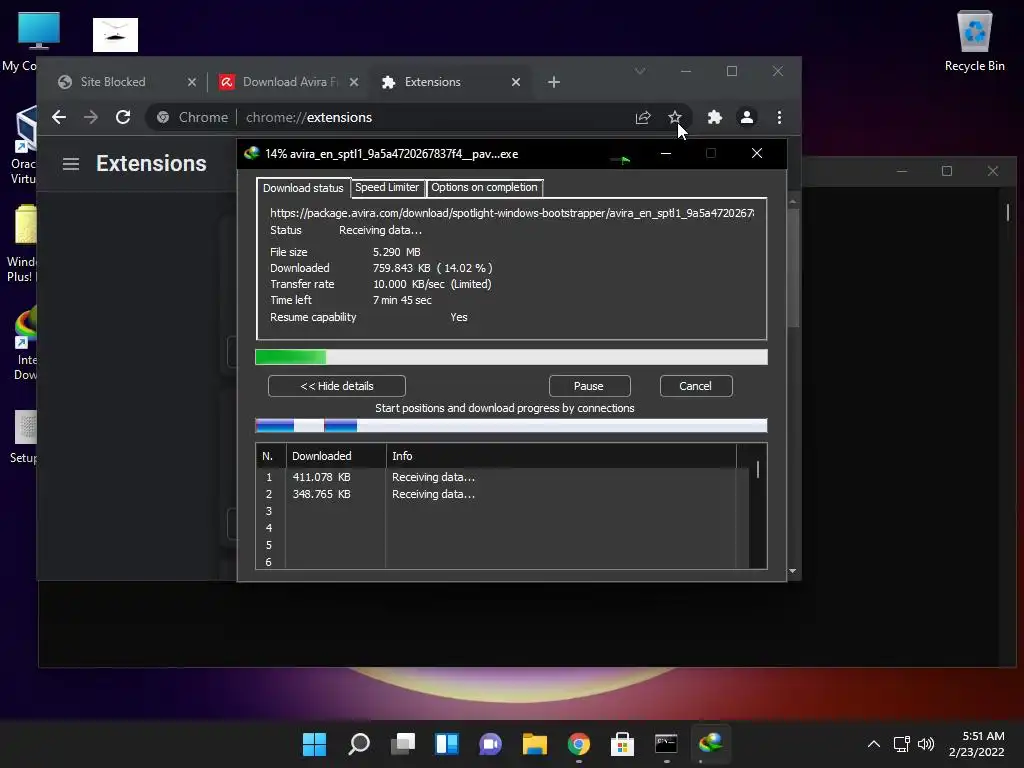Reload the Chrome page
This screenshot has height=768, width=1024.
pos(123,118)
